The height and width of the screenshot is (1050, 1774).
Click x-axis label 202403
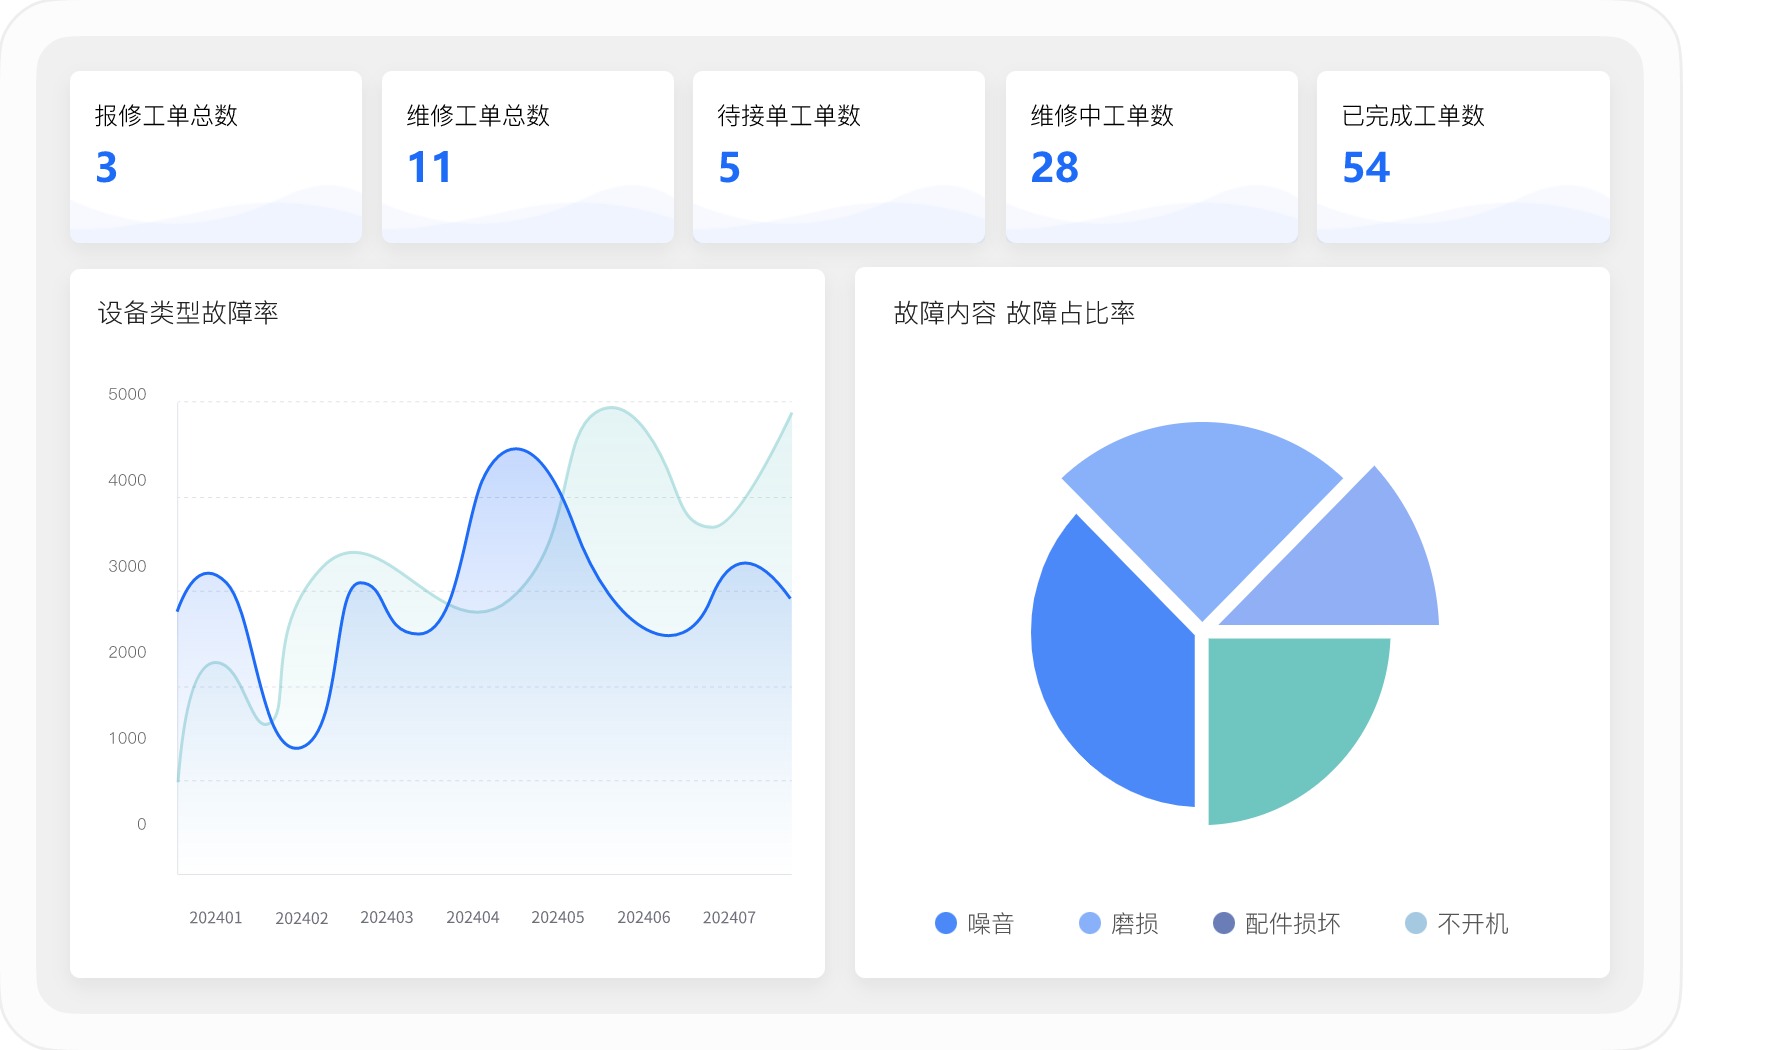(387, 917)
